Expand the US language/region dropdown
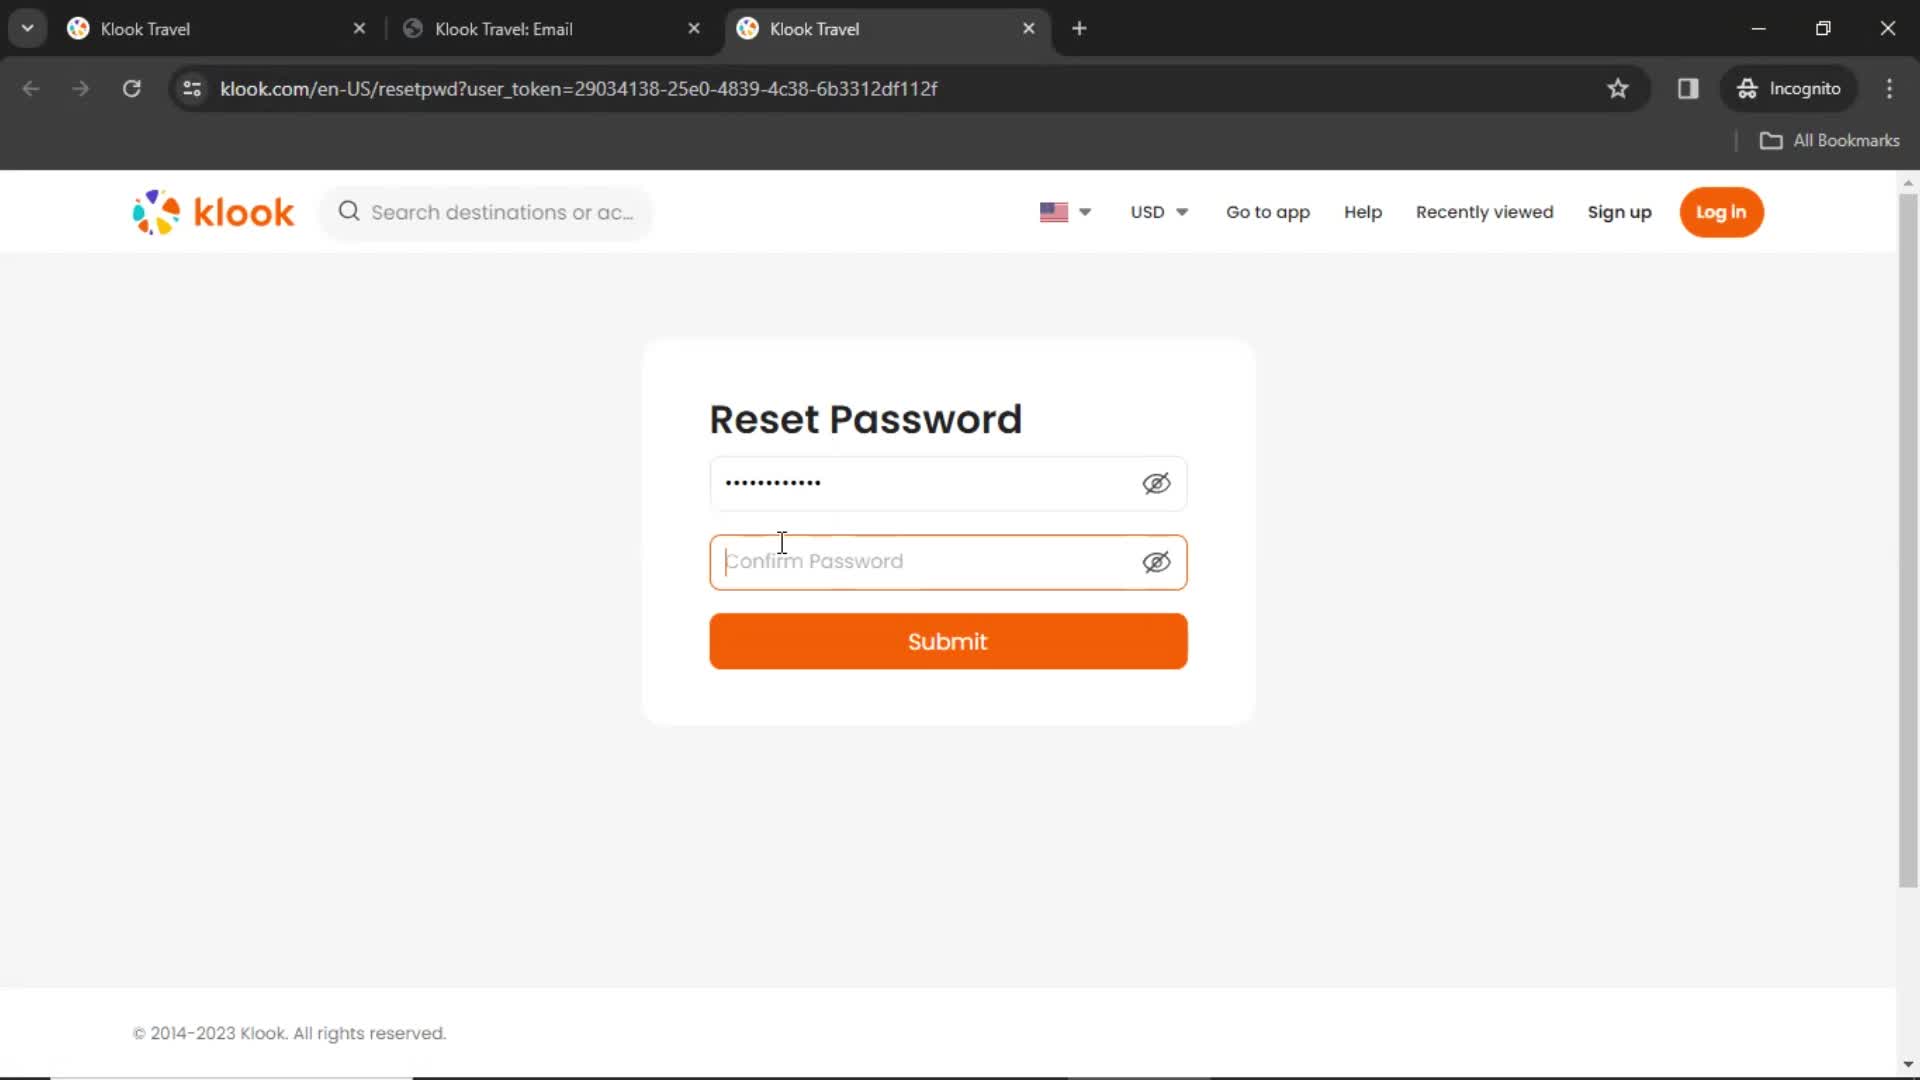This screenshot has height=1080, width=1920. tap(1065, 212)
